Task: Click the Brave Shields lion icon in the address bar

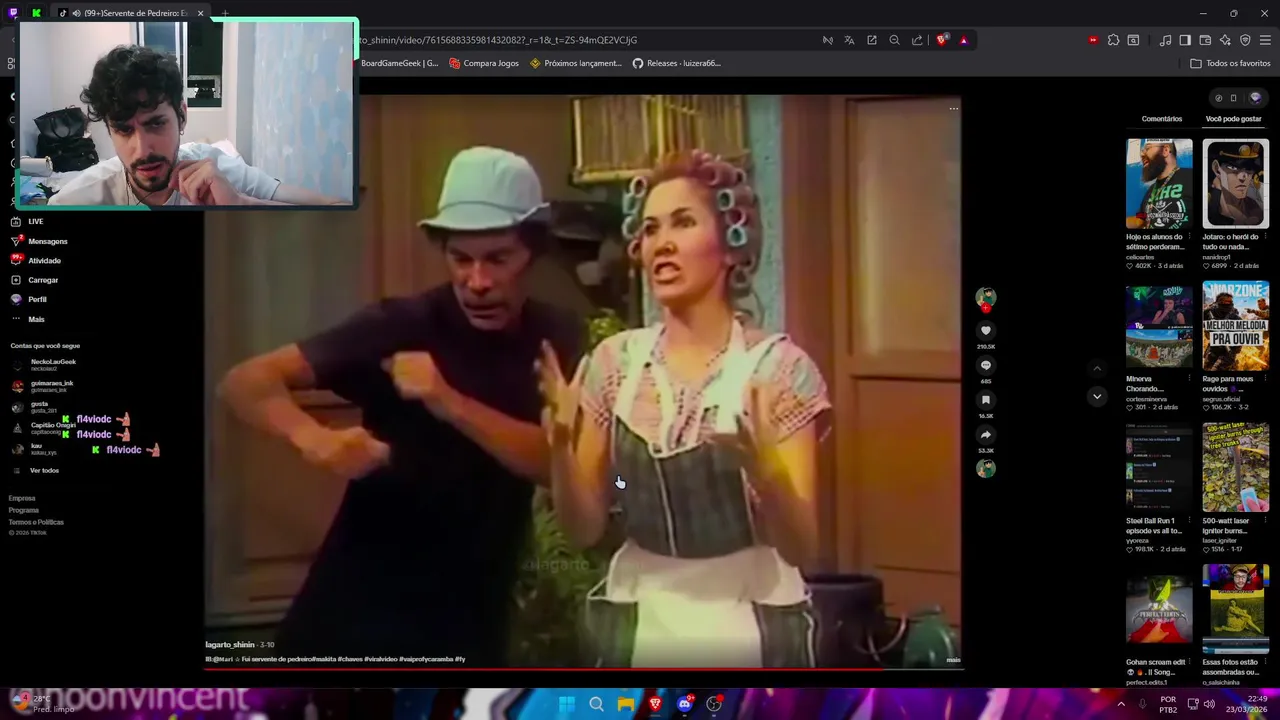Action: pos(941,40)
